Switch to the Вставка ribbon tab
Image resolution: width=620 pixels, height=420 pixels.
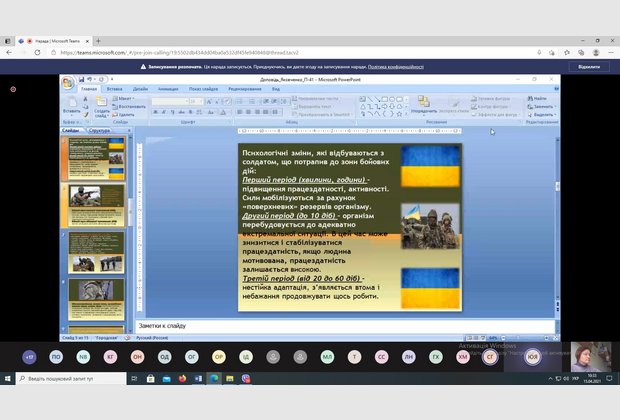(x=114, y=88)
